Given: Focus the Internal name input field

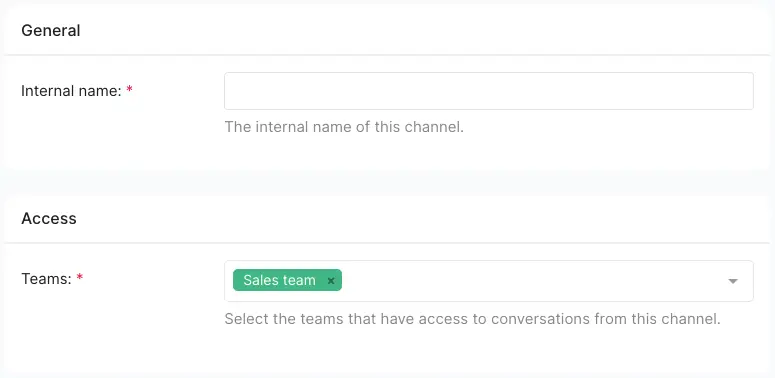Looking at the screenshot, I should tap(489, 91).
